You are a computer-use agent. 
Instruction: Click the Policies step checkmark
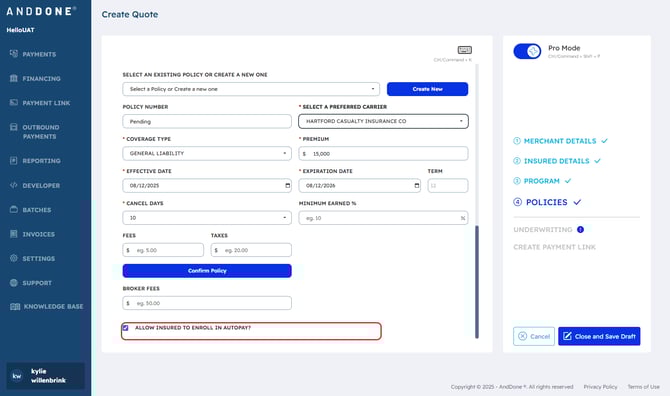pyautogui.click(x=577, y=202)
